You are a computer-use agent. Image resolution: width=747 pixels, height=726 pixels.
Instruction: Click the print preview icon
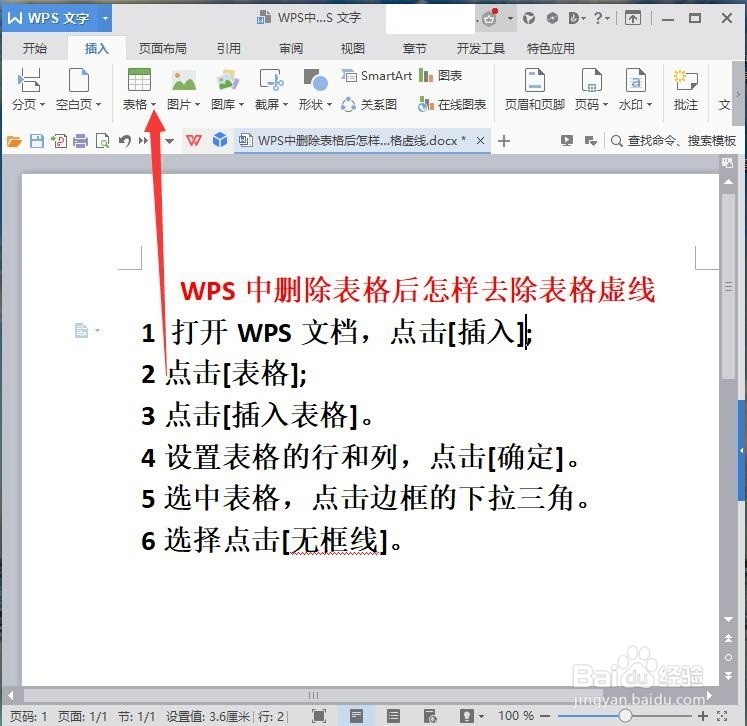102,141
